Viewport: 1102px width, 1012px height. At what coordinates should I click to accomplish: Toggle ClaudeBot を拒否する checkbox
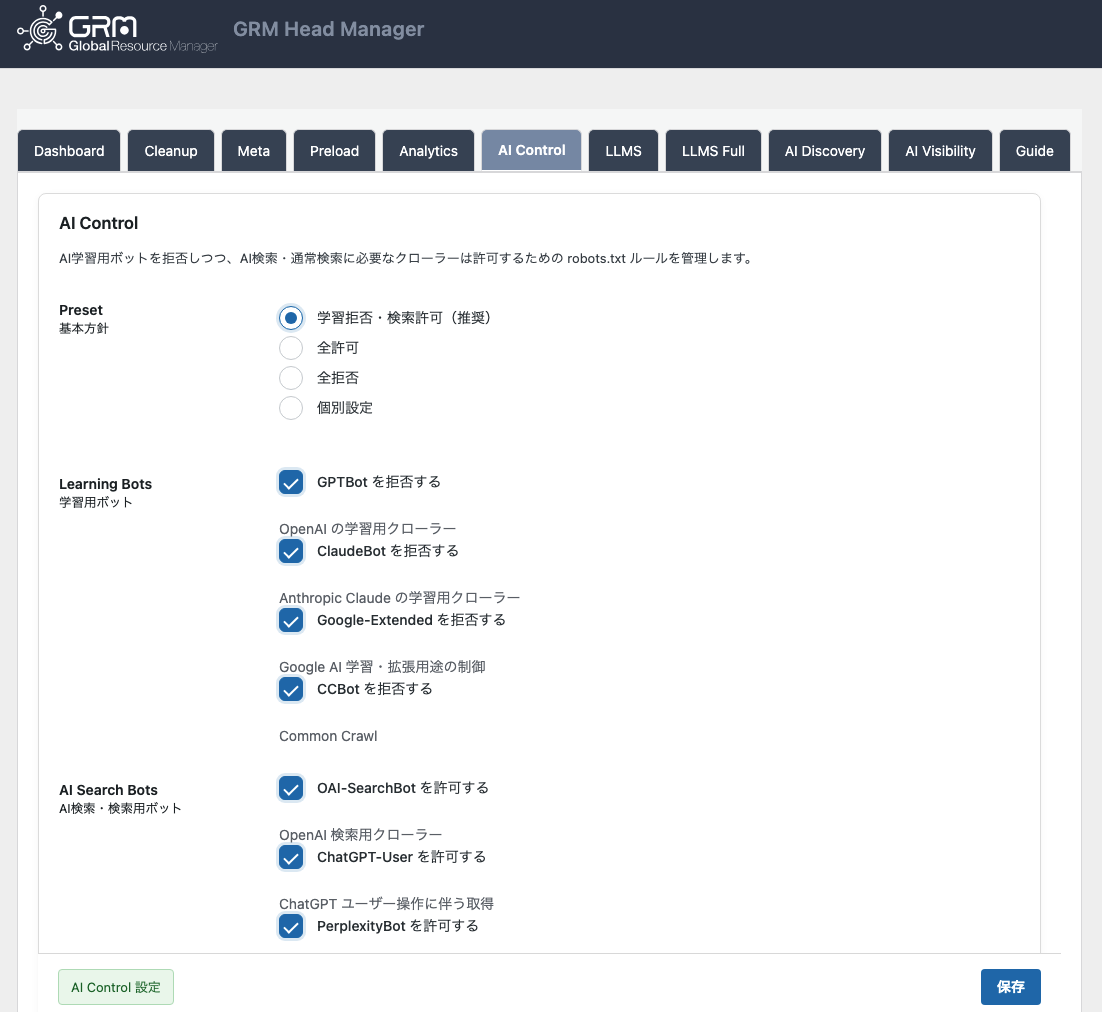pyautogui.click(x=291, y=551)
